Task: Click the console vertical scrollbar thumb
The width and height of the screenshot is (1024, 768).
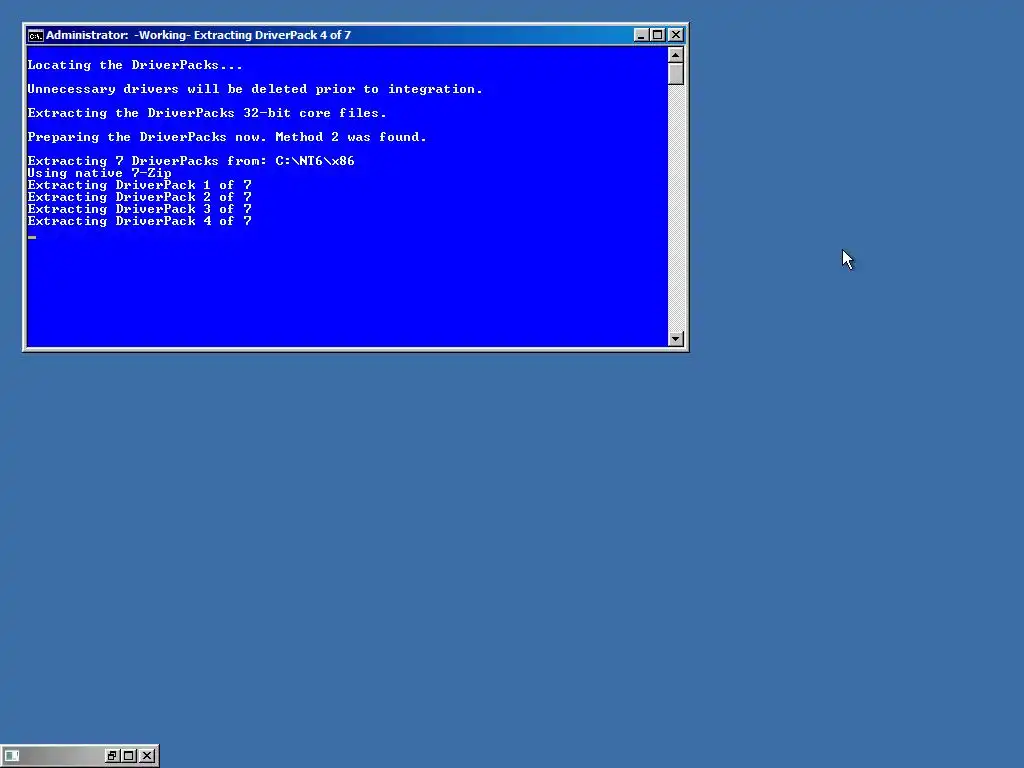Action: (676, 74)
